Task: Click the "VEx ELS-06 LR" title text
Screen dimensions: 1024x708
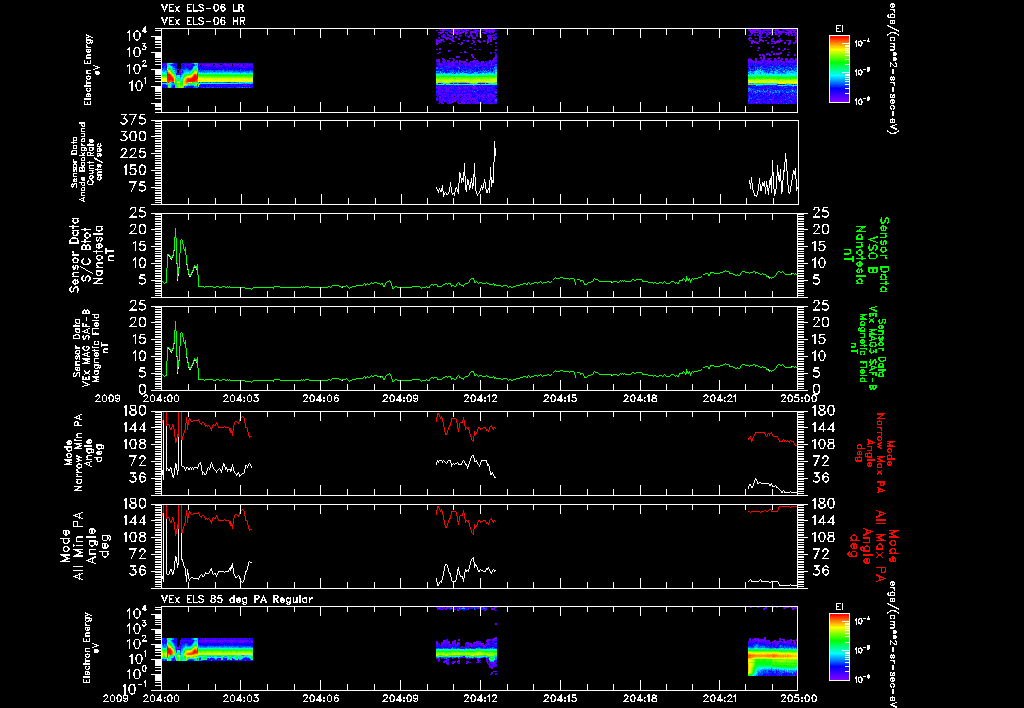Action: (202, 8)
